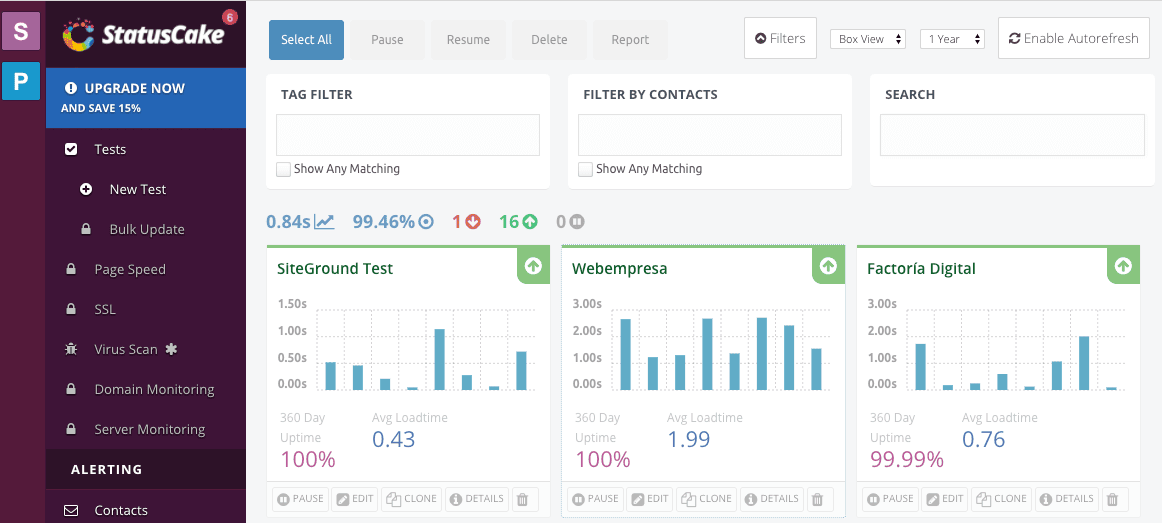1162x523 pixels.
Task: Click the lock icon beside Bulk Update
Action: pos(86,230)
